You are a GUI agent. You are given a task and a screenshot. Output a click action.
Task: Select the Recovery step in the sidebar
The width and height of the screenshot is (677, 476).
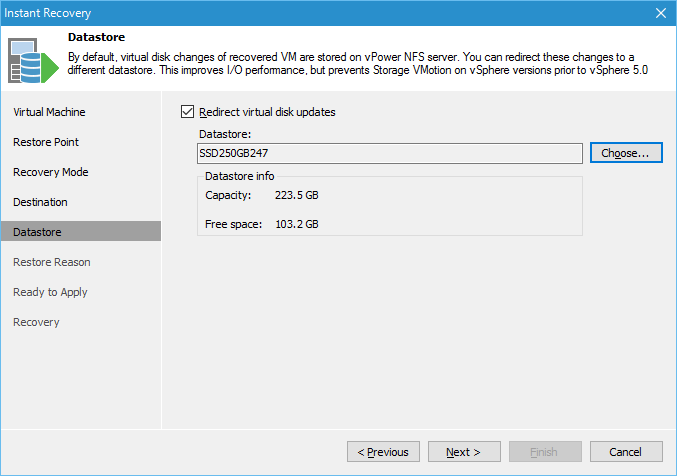point(36,322)
